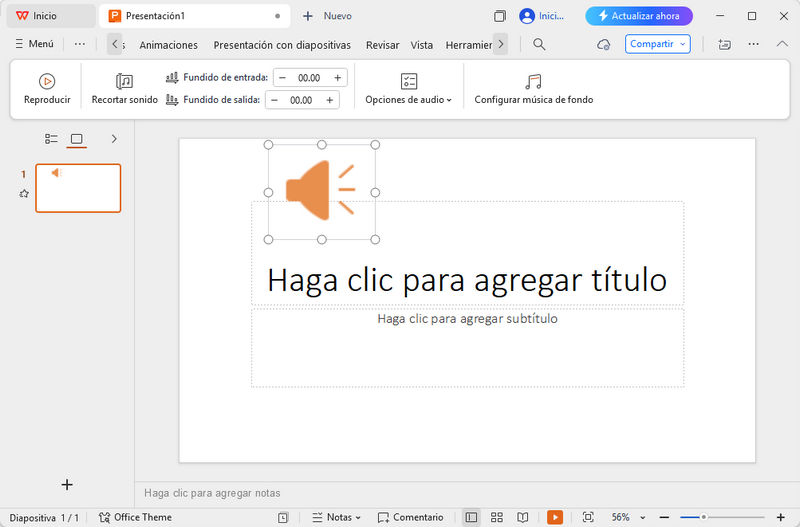Open reading view book icon
The width and height of the screenshot is (800, 527).
[522, 517]
